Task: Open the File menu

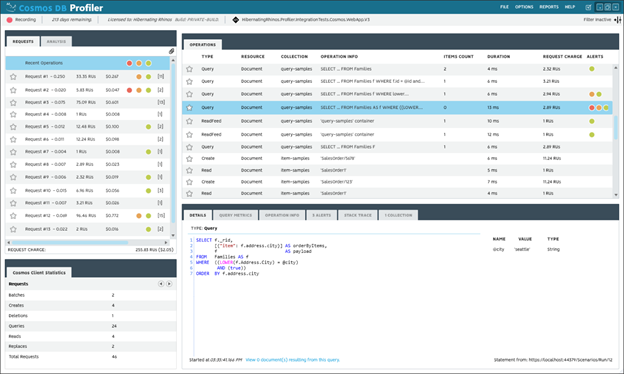Action: (x=504, y=7)
